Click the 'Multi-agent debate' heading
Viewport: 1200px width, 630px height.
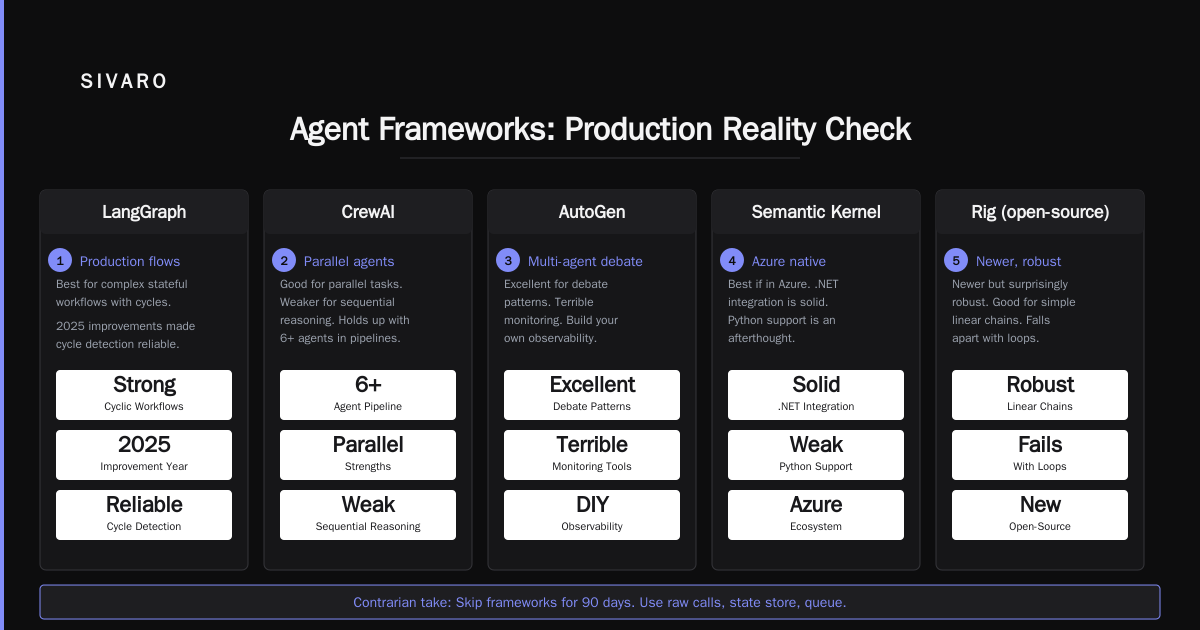pos(585,261)
